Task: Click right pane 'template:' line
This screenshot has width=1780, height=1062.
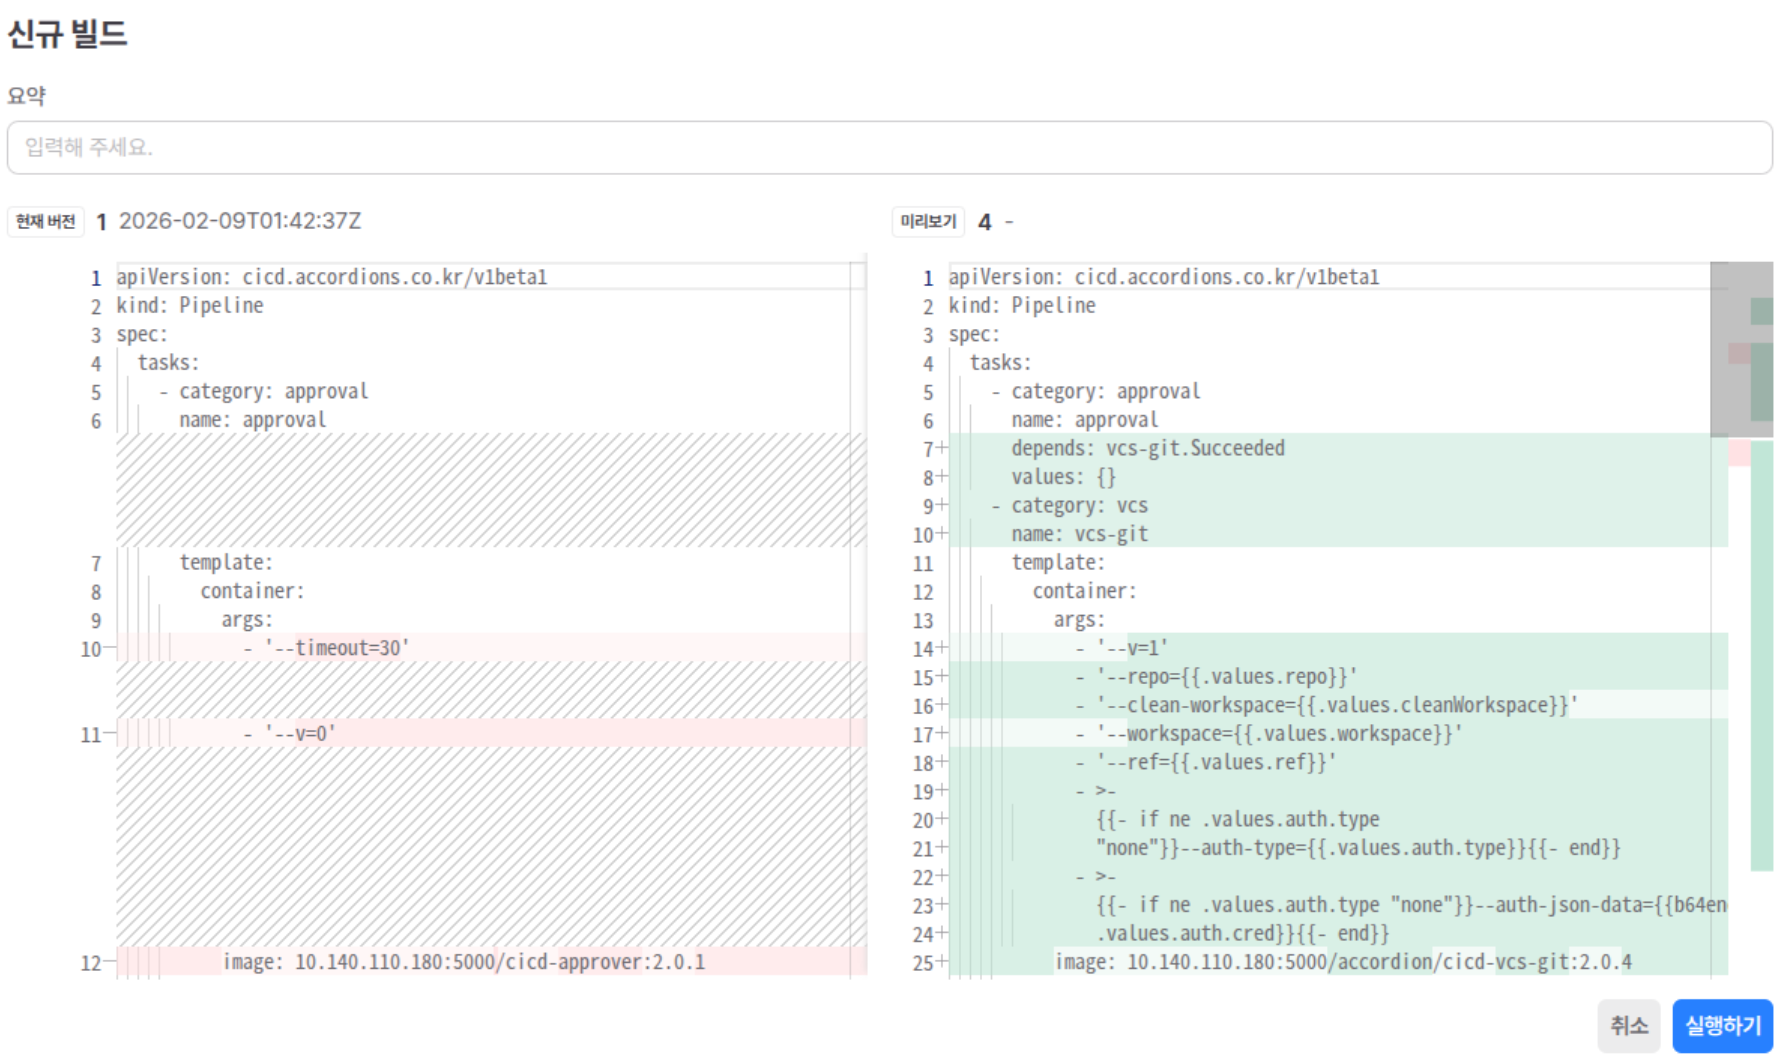Action: click(1058, 562)
